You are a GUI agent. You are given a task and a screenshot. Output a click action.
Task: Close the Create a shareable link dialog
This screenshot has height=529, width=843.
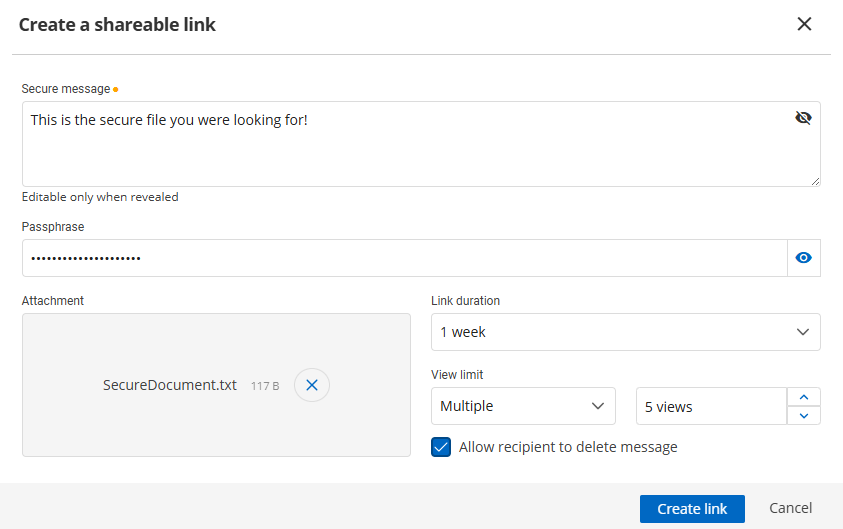[x=804, y=24]
